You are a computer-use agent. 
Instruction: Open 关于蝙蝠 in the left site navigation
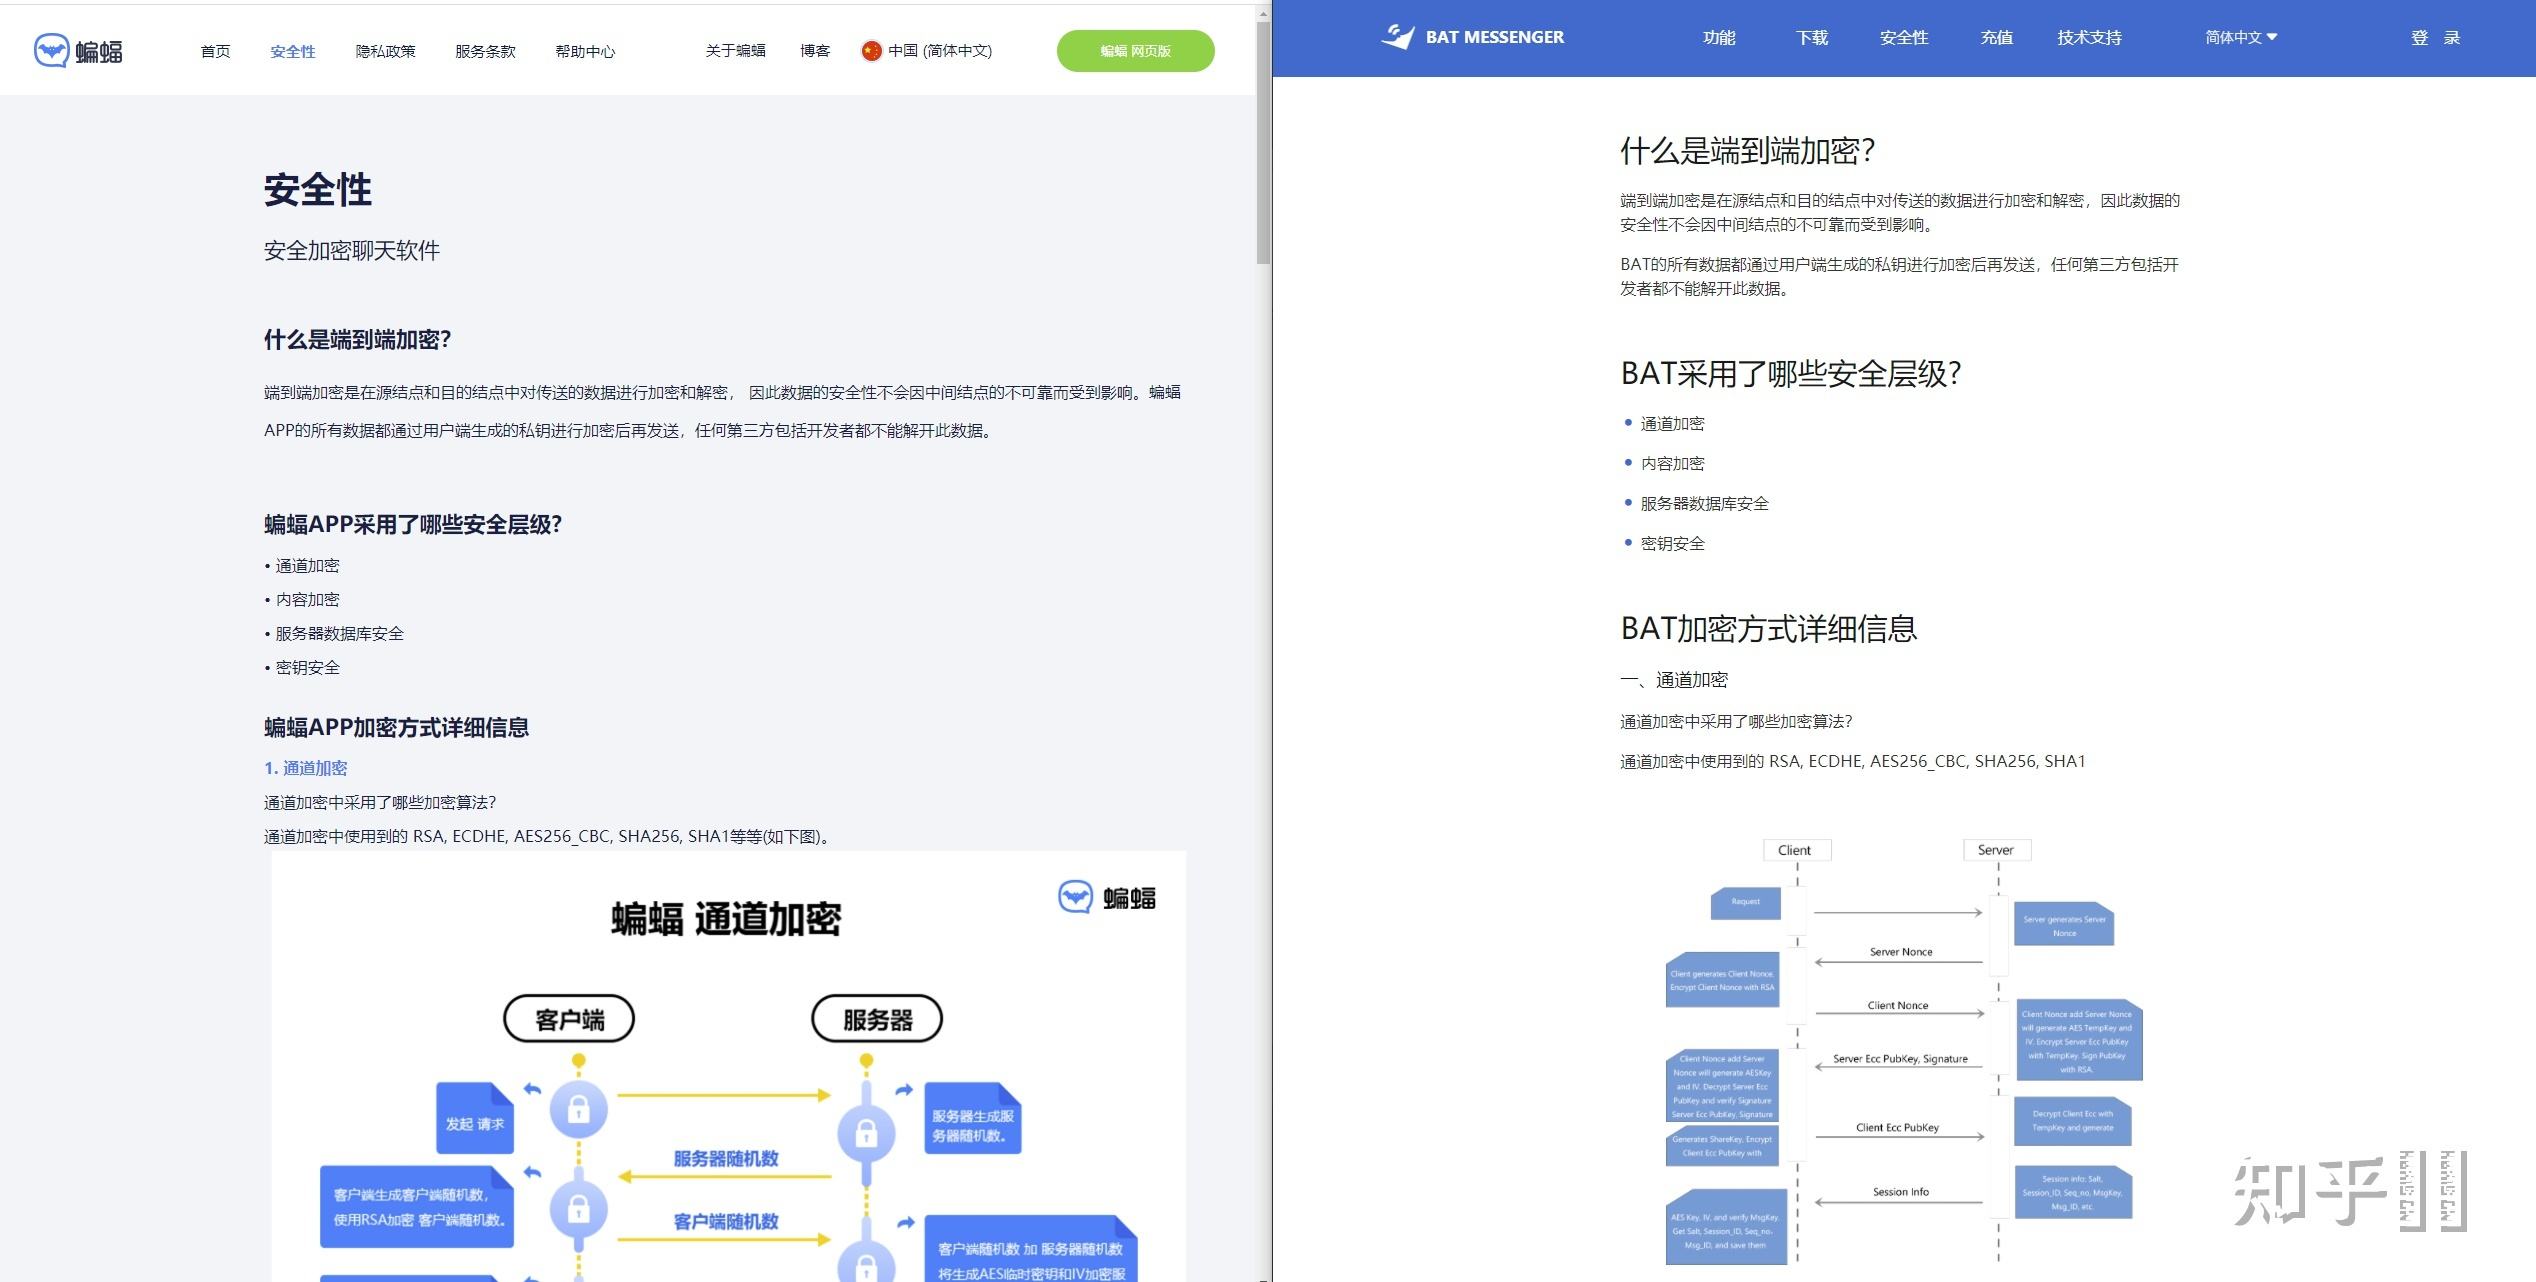735,51
